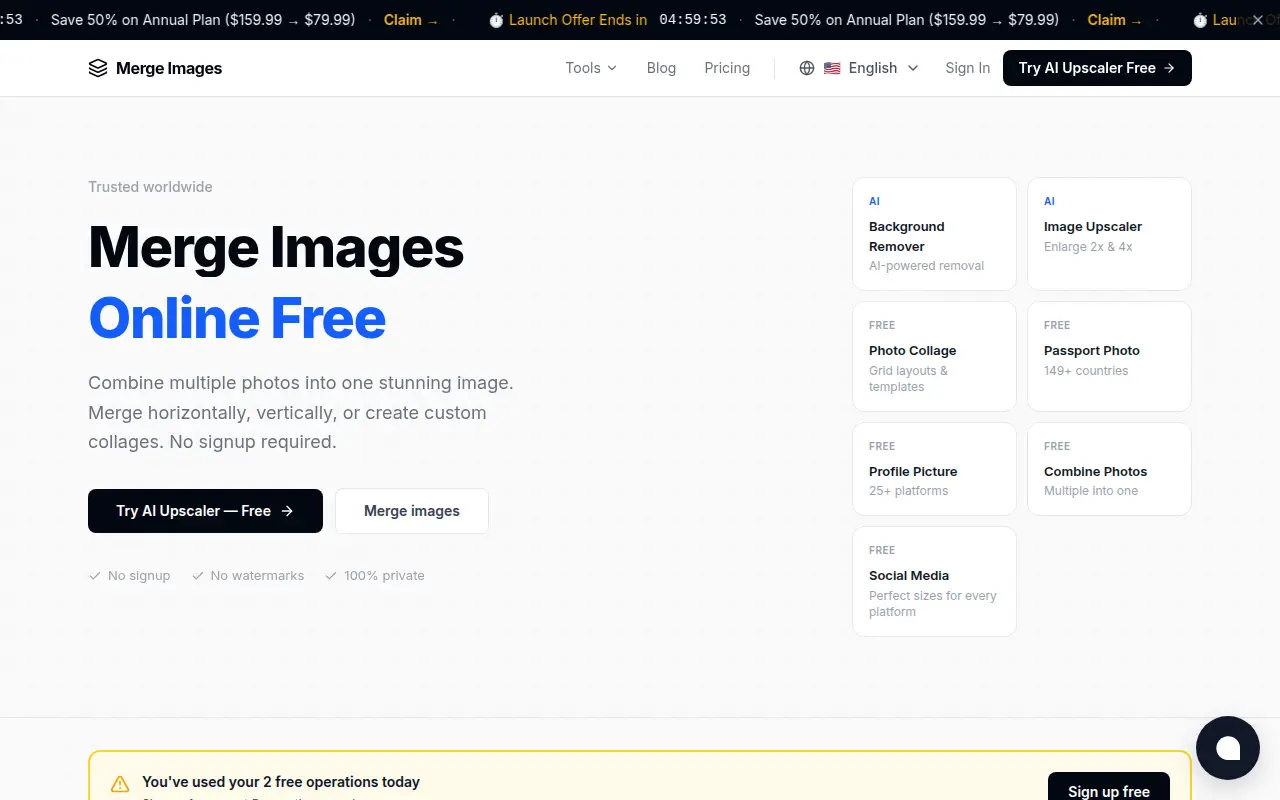Click the second Claim offer link

pyautogui.click(x=1115, y=20)
